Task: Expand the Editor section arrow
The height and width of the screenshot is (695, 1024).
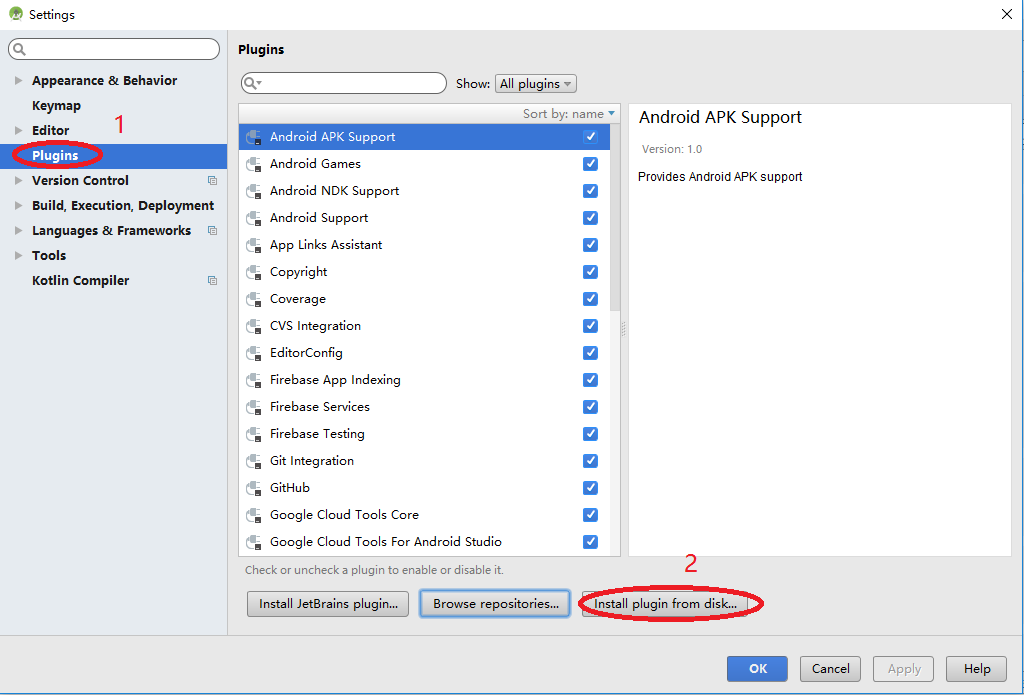Action: [18, 131]
